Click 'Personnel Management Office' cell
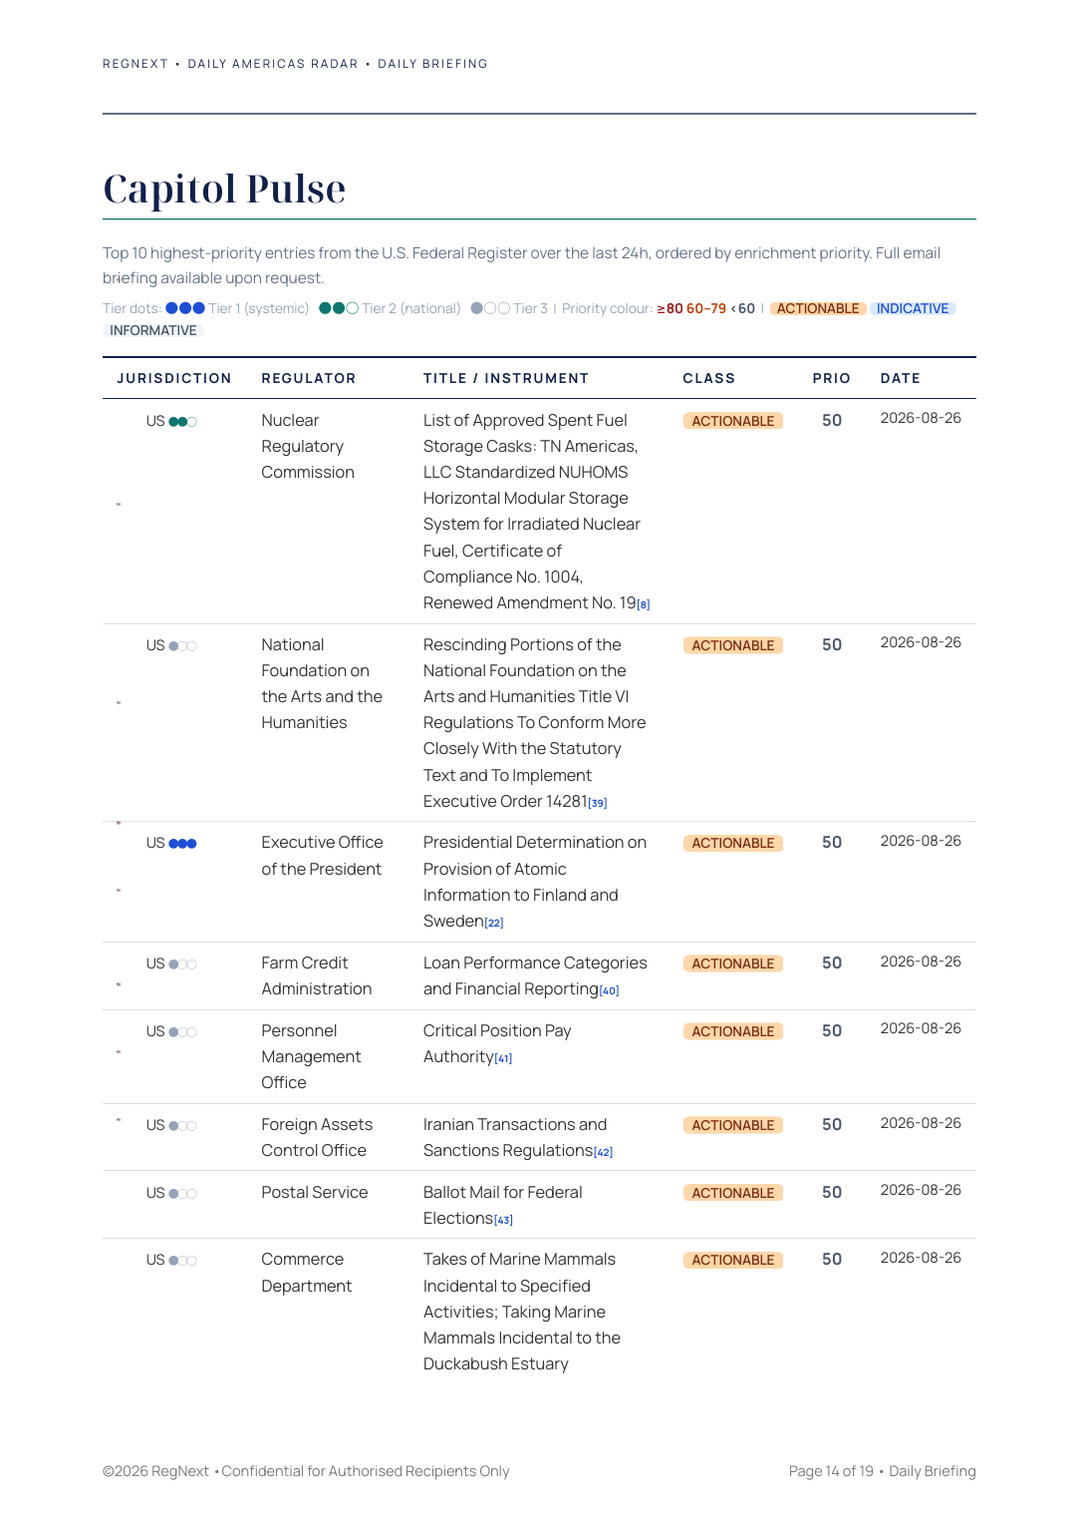Screen dimensions: 1080x1528 (311, 1057)
